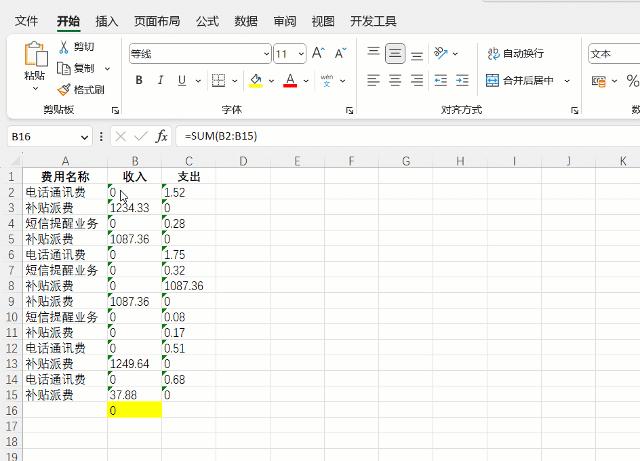Image resolution: width=640 pixels, height=461 pixels.
Task: Open the font name dropdown
Action: tap(266, 54)
